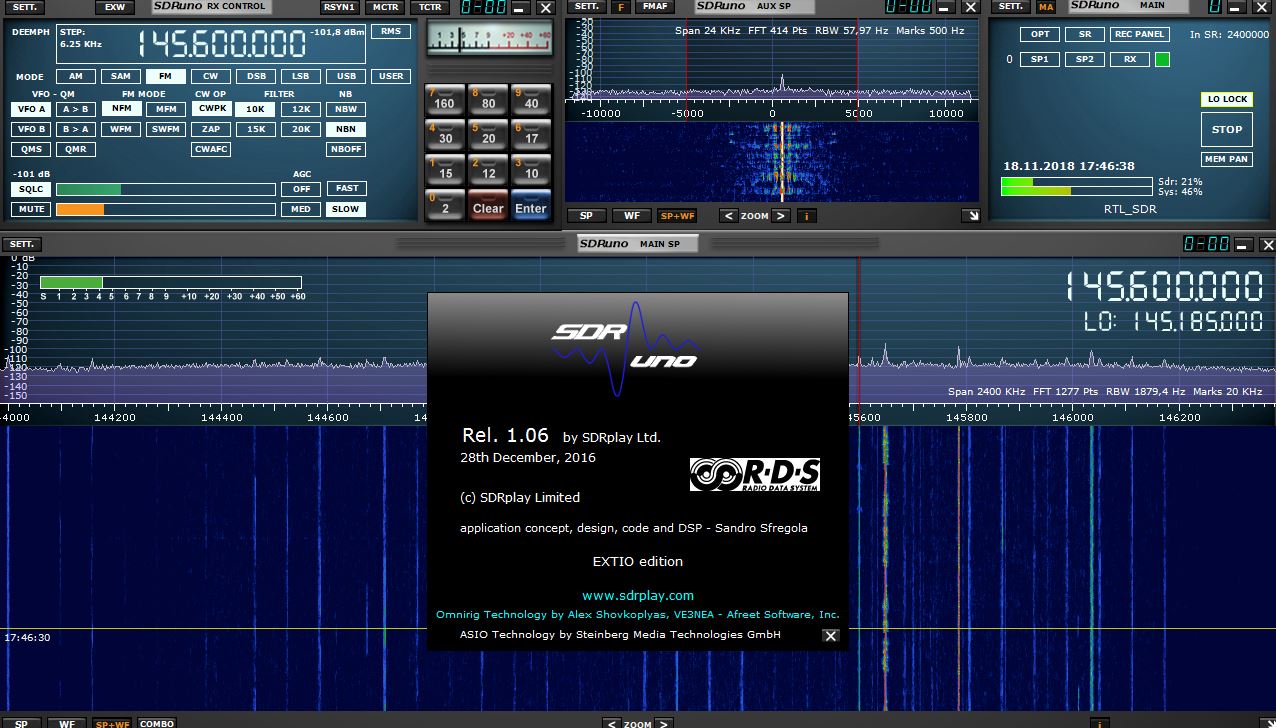The width and height of the screenshot is (1276, 728).
Task: Click keypad button 15 band preset
Action: pyautogui.click(x=445, y=168)
